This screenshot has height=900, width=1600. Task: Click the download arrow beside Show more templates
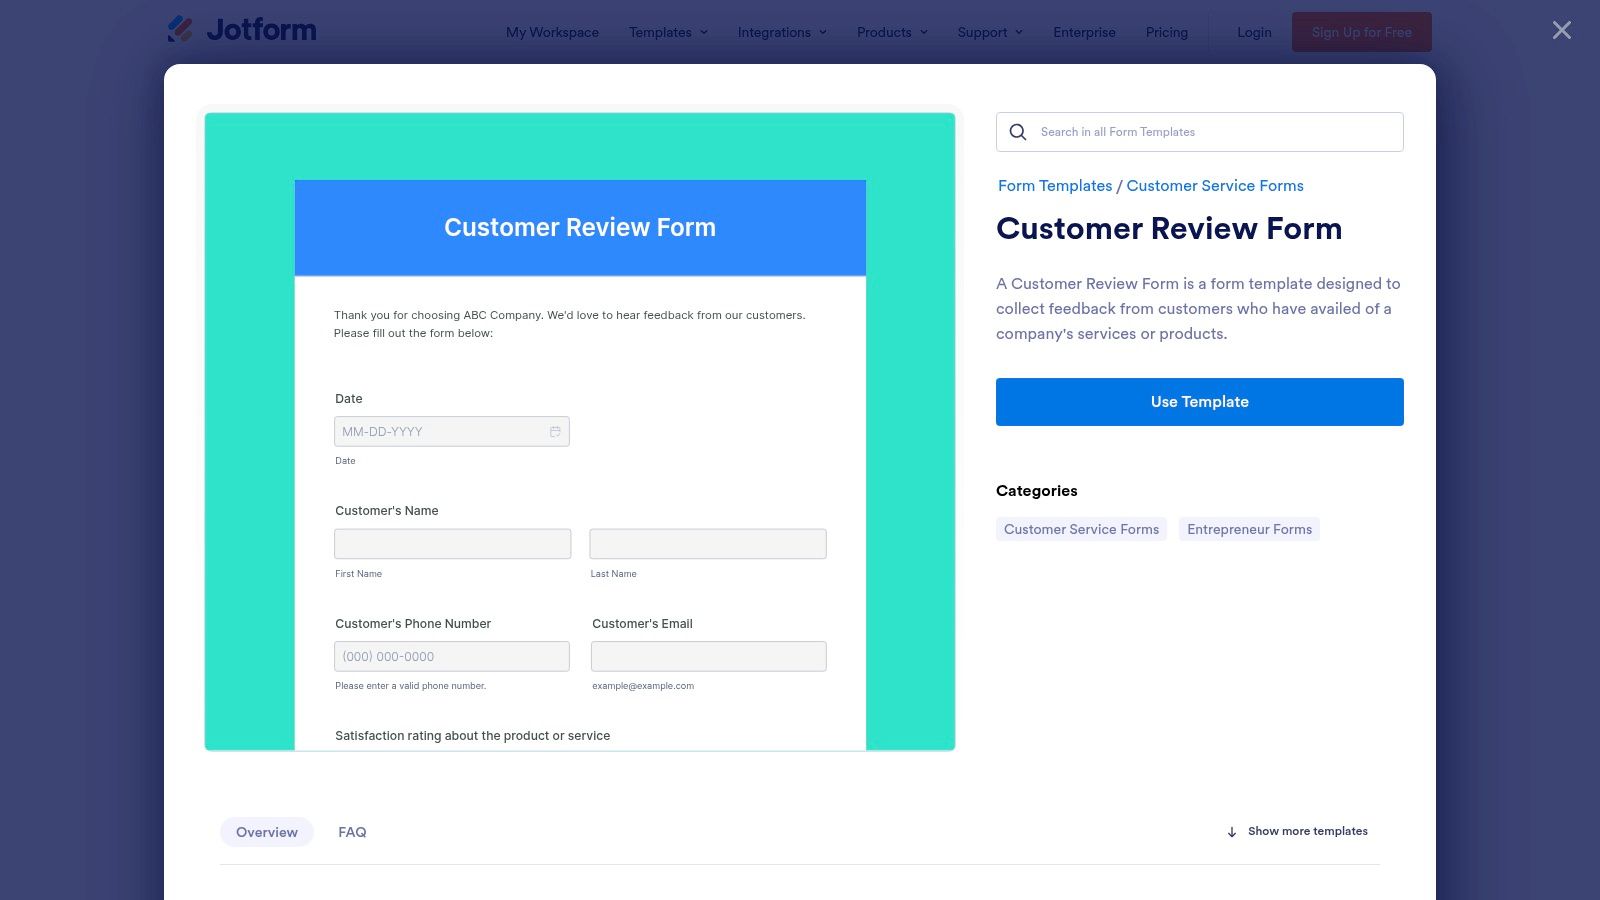point(1231,831)
